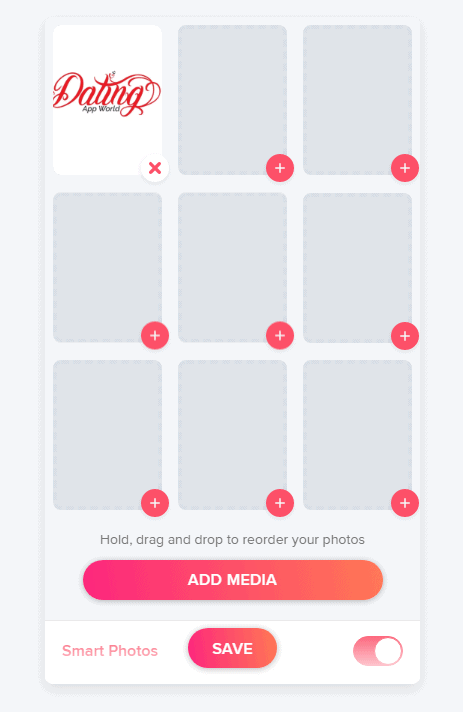Select the empty top-right photo placeholder
The height and width of the screenshot is (712, 463).
point(358,100)
